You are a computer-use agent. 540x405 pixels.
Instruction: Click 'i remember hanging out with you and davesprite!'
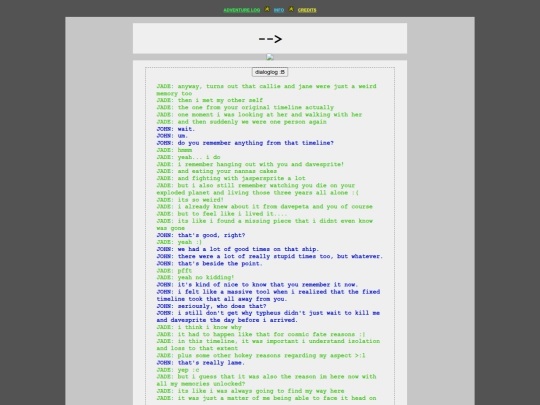[261, 164]
